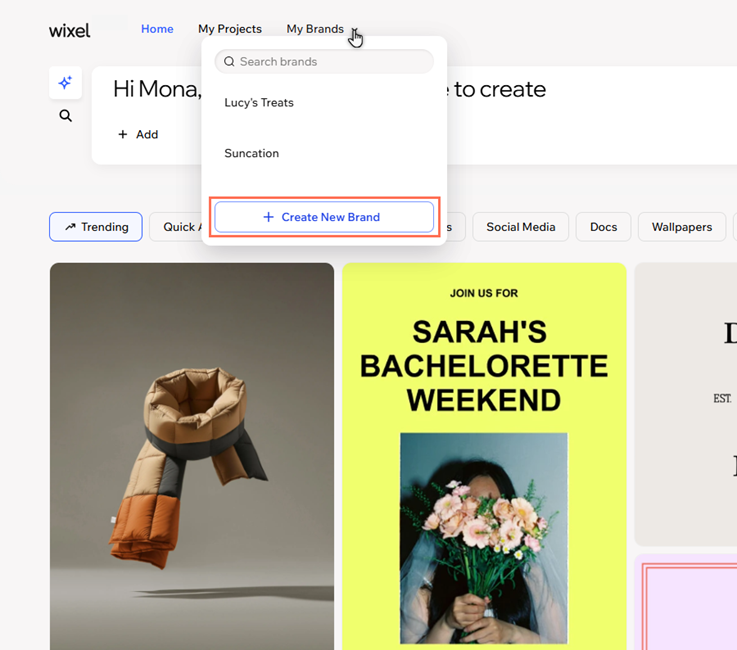The height and width of the screenshot is (650, 737).
Task: Select the Social Media category
Action: [x=521, y=227]
